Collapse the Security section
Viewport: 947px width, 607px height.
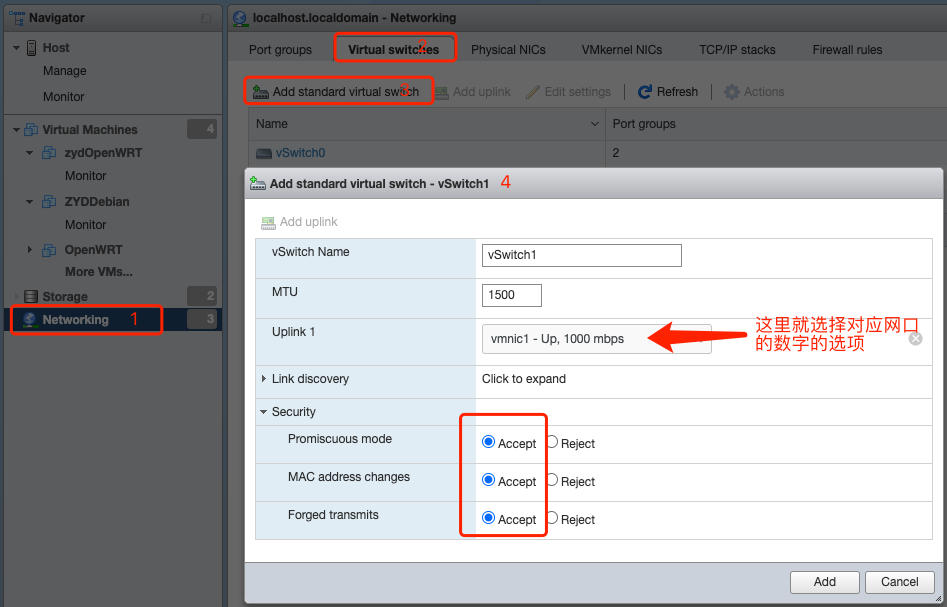263,412
